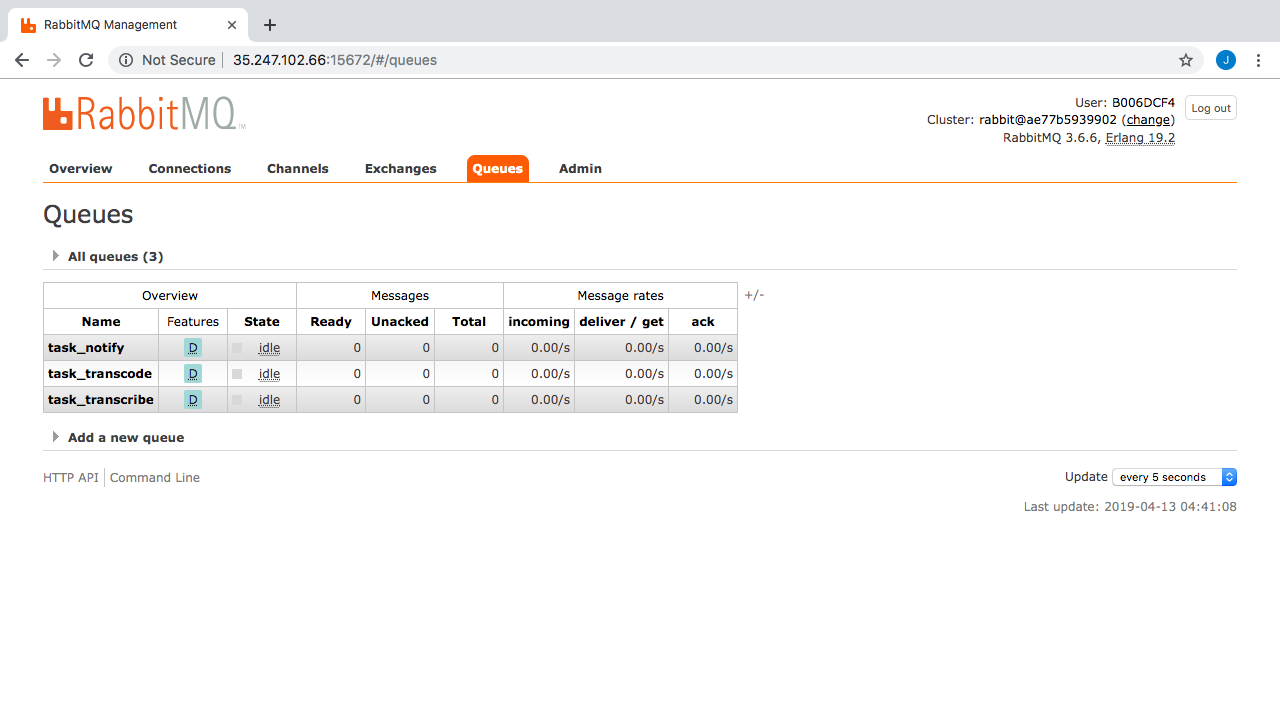Open the task_transcribe queue
Screen dimensions: 1280x720
(101, 400)
